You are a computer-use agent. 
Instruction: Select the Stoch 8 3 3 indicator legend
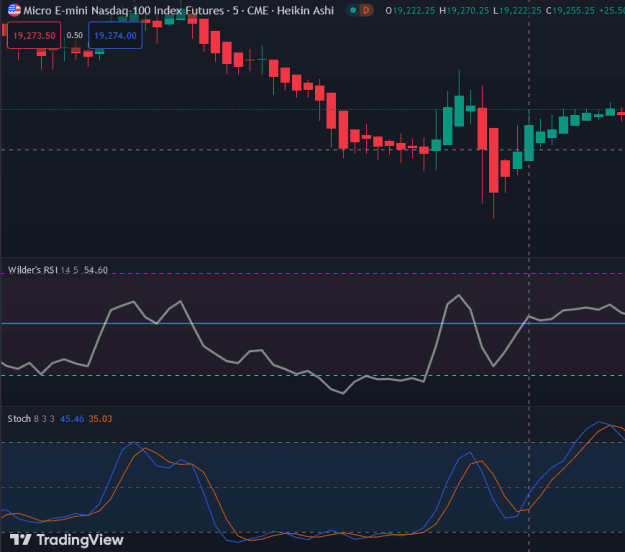pyautogui.click(x=31, y=418)
